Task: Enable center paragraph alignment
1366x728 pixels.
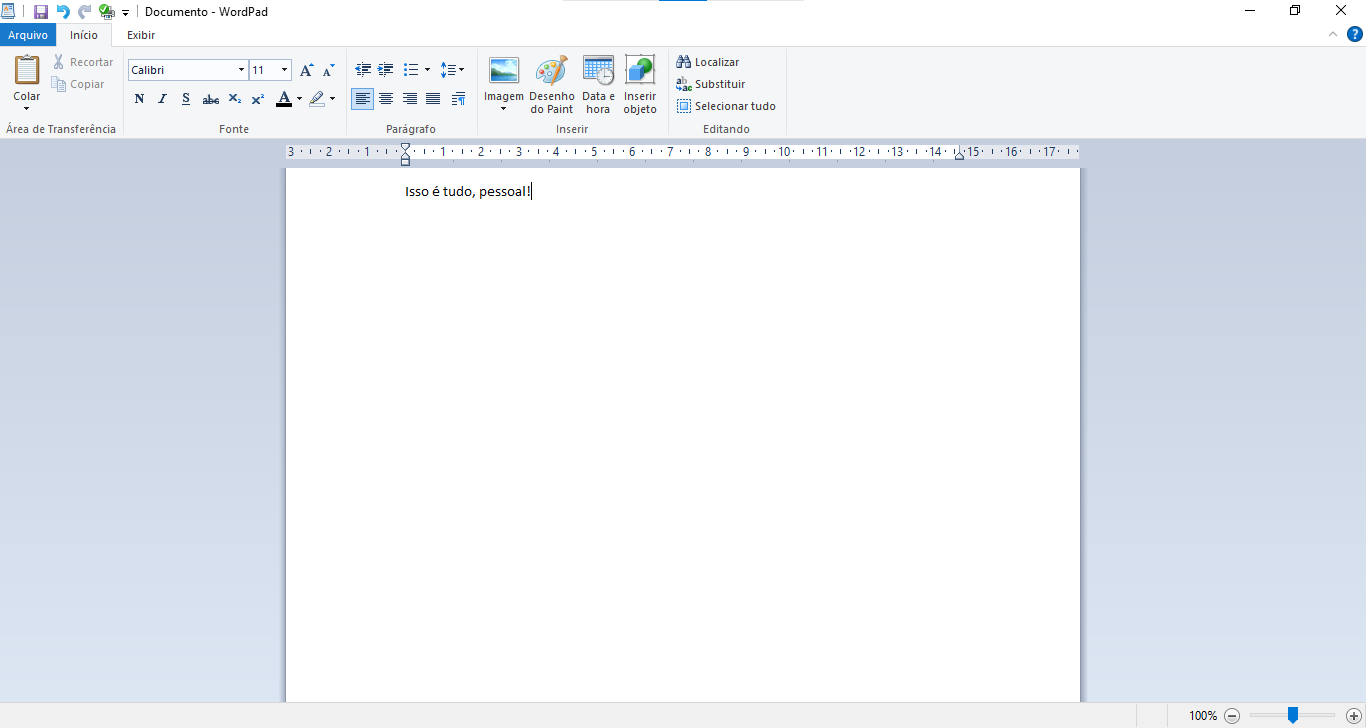Action: [x=386, y=99]
